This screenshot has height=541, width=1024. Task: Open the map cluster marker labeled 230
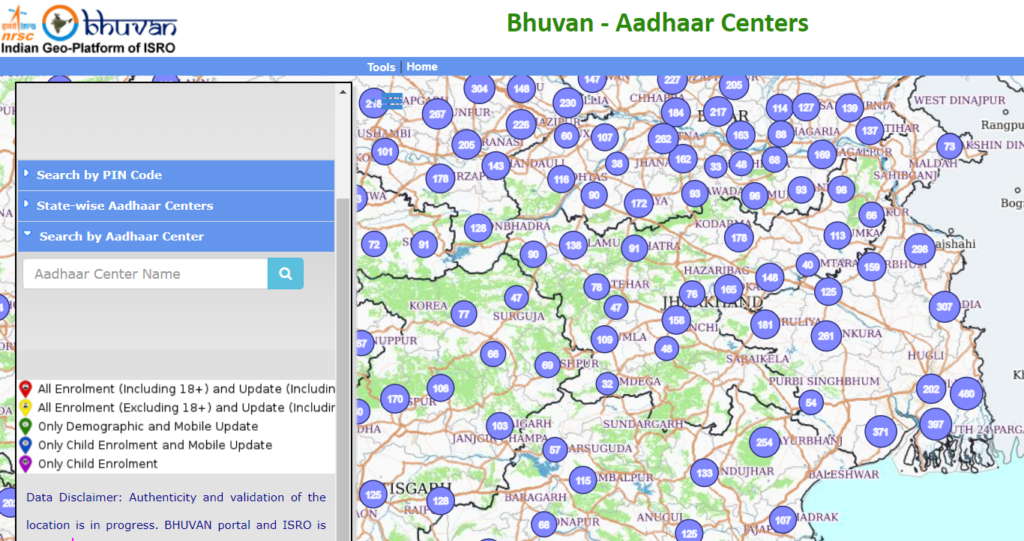click(x=568, y=103)
